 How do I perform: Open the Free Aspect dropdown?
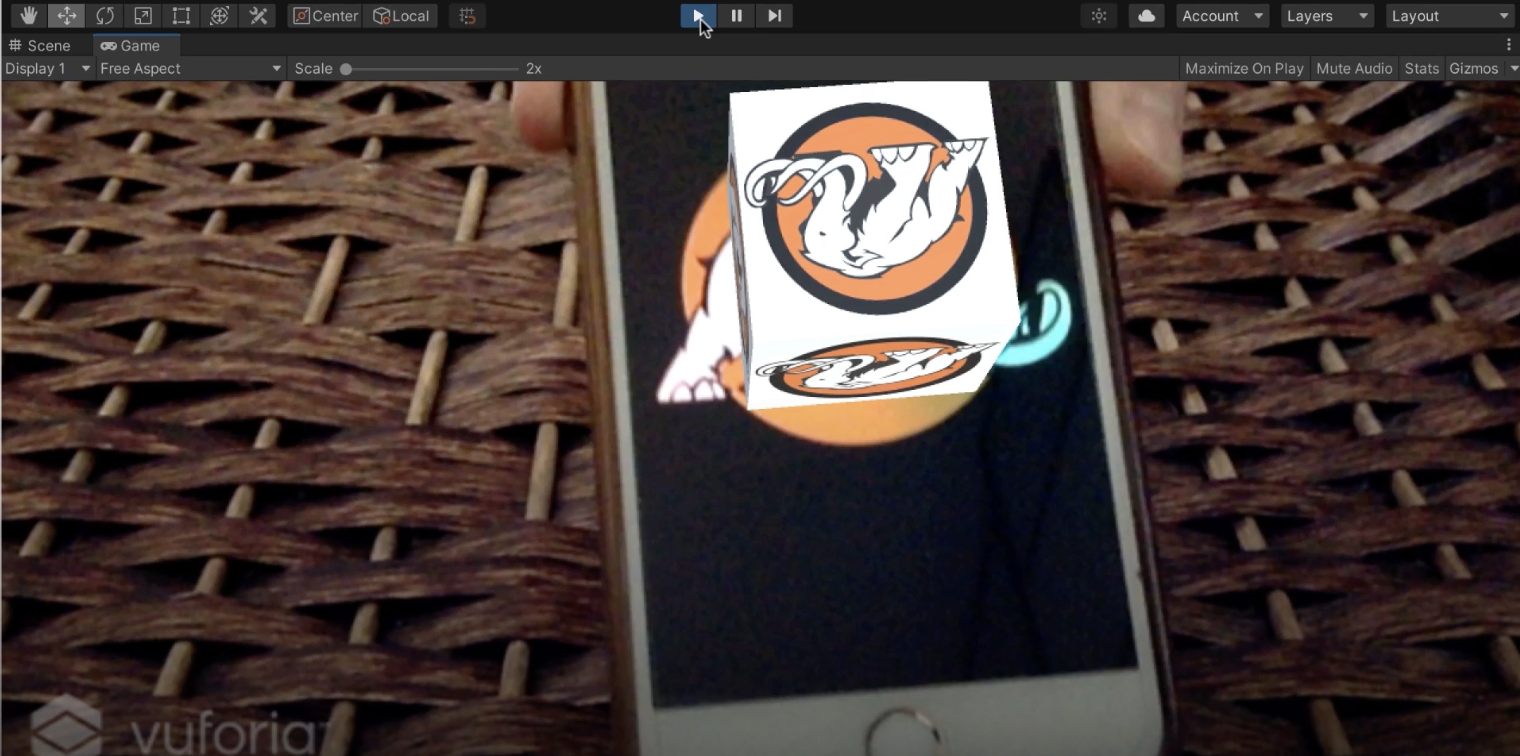191,68
